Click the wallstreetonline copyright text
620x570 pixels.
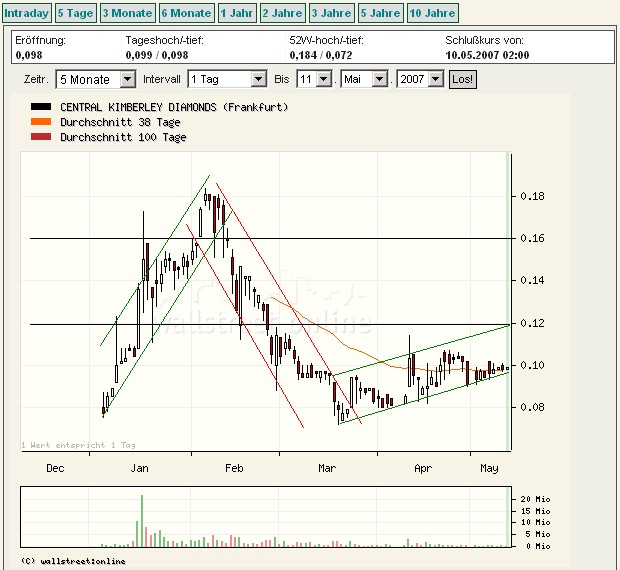tap(73, 561)
